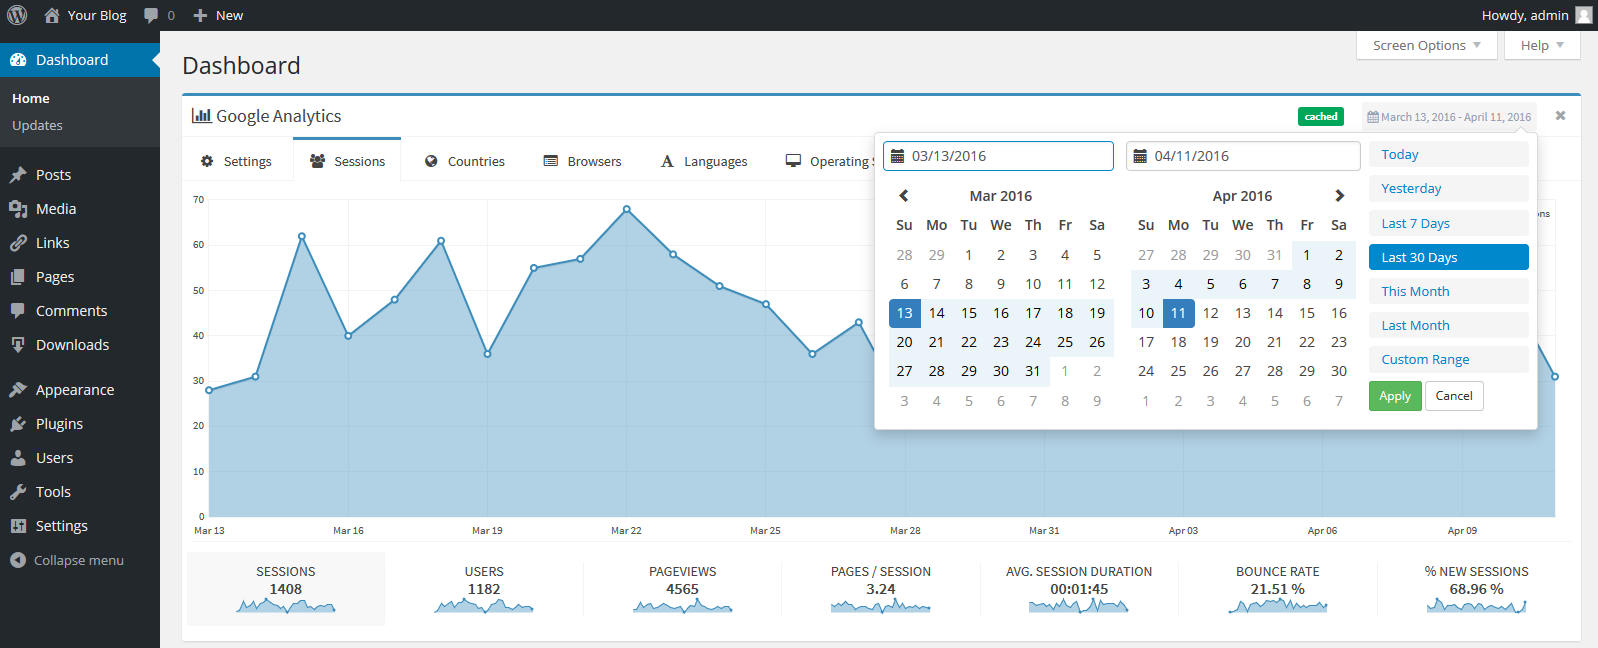Click the green cached badge
Viewport: 1598px width, 648px height.
click(x=1321, y=117)
